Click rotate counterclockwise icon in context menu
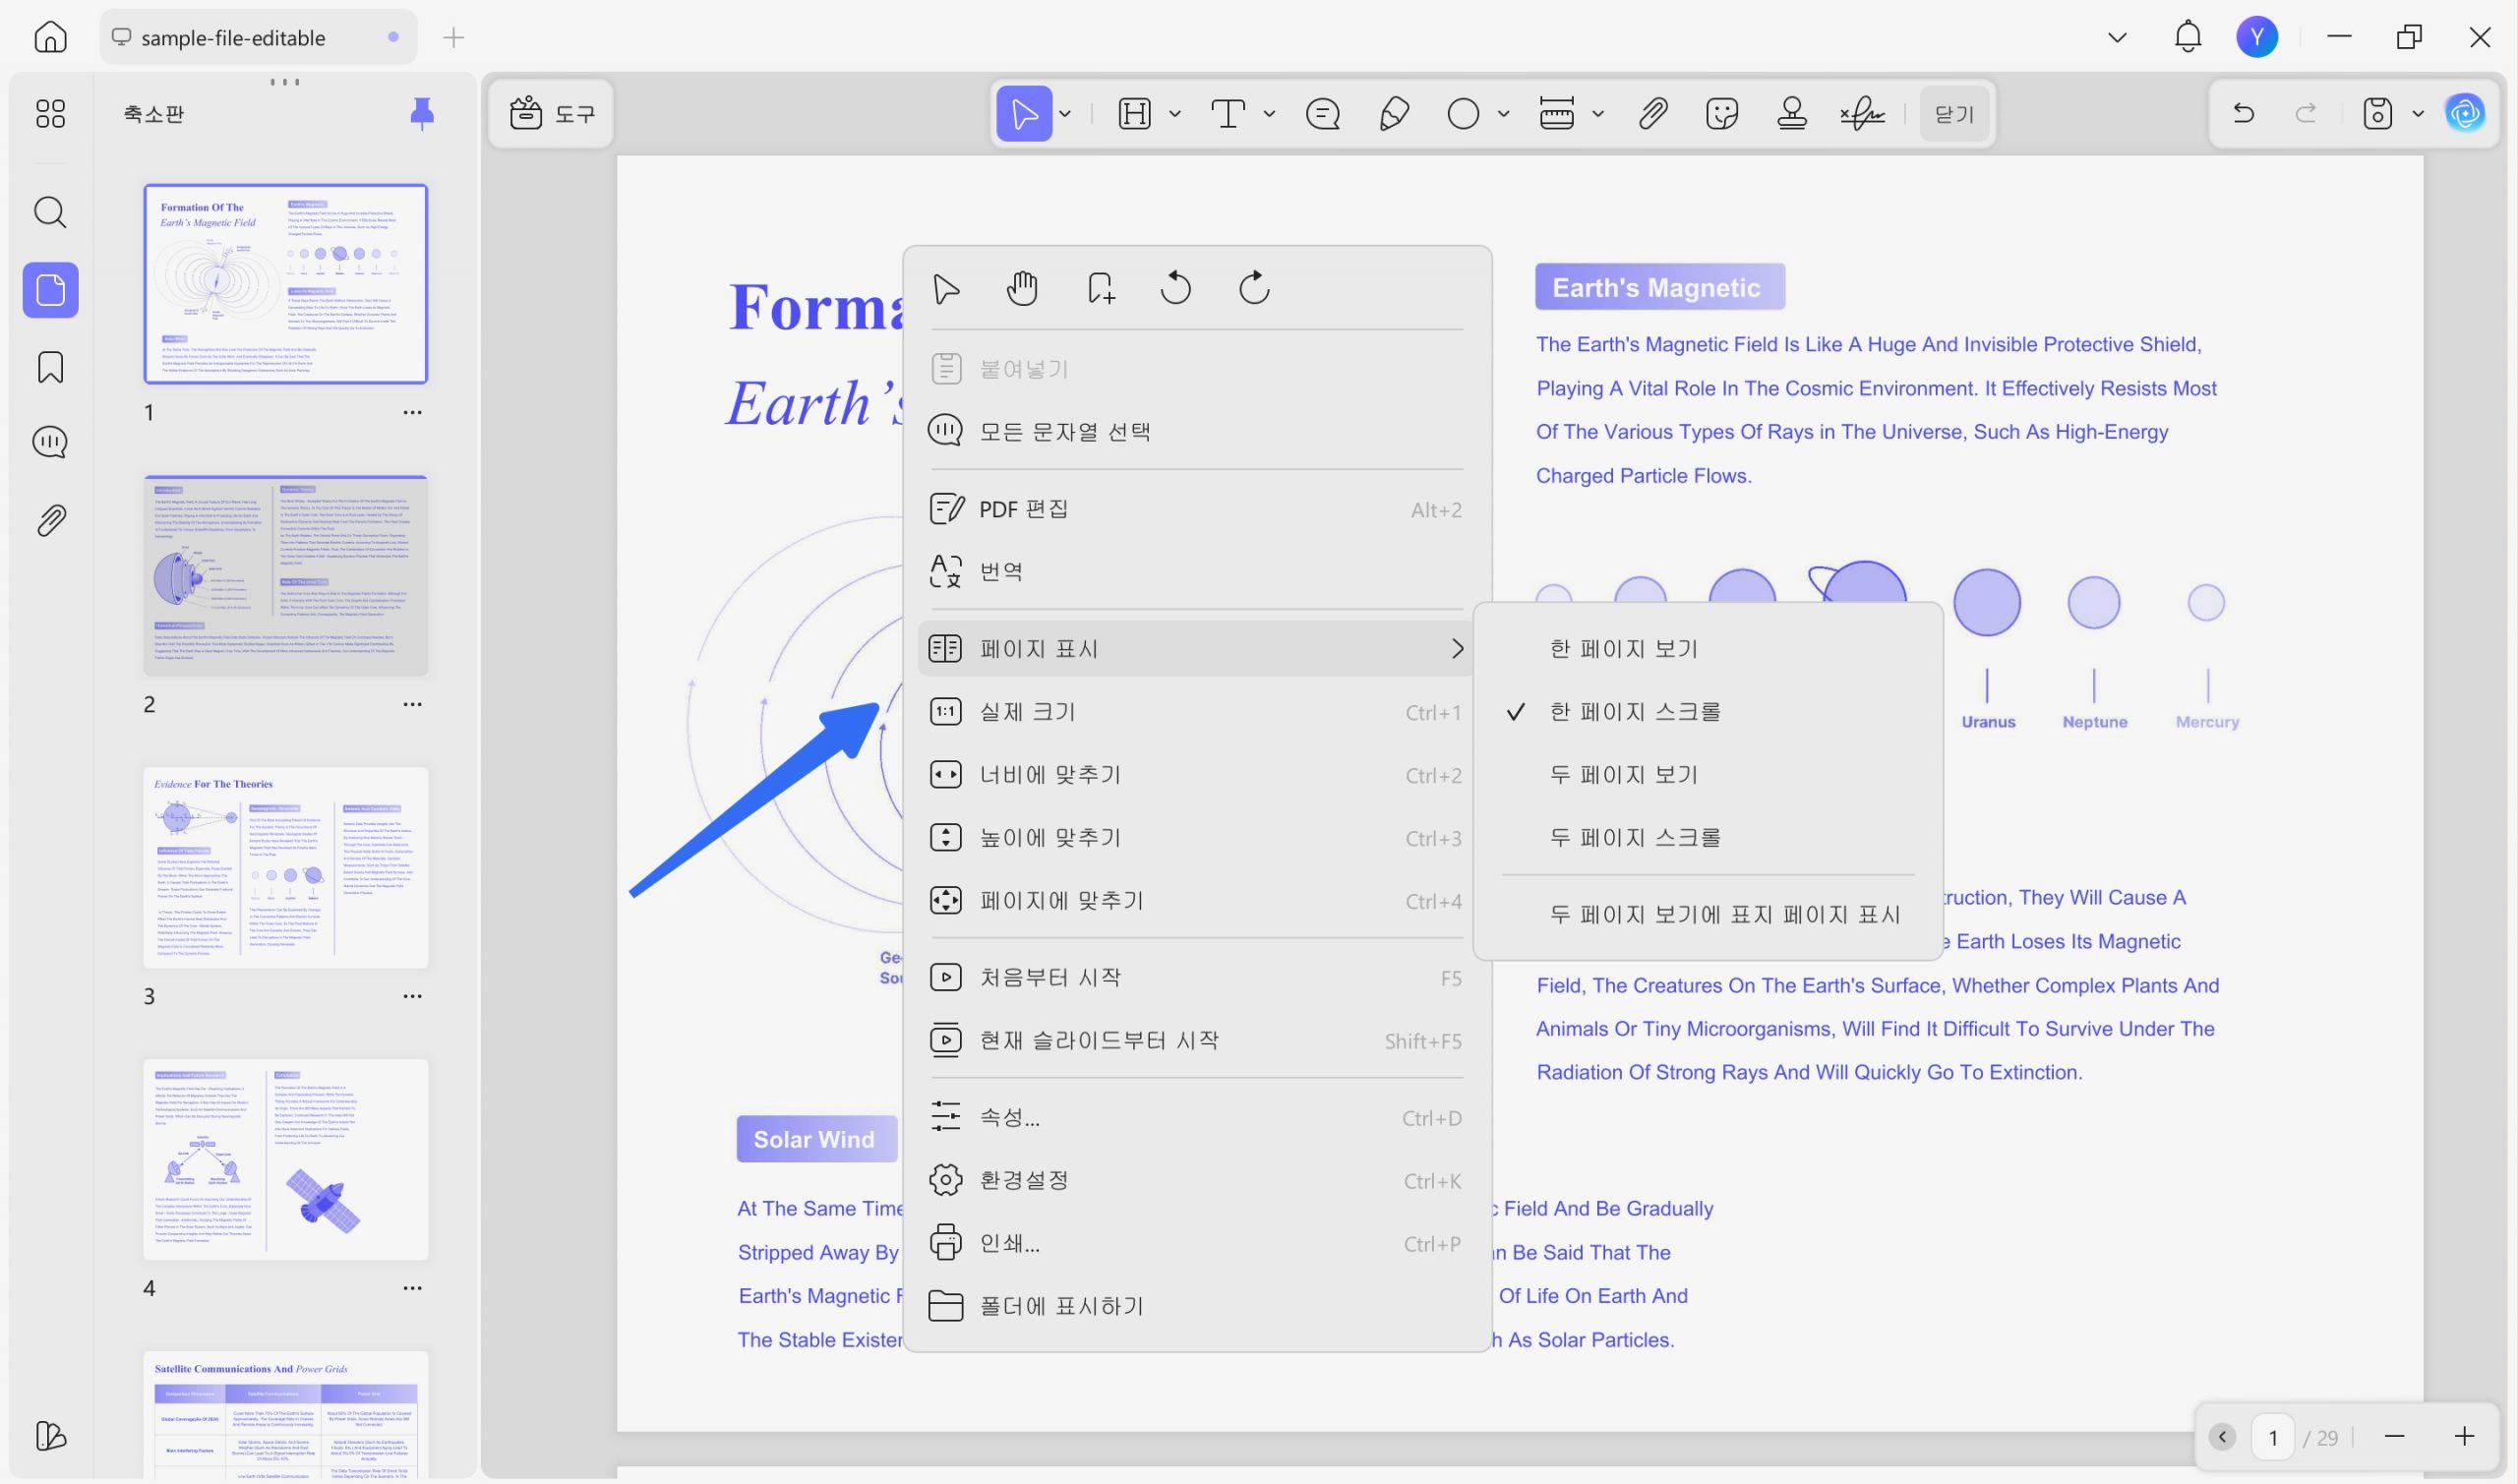The image size is (2518, 1484). [x=1176, y=289]
